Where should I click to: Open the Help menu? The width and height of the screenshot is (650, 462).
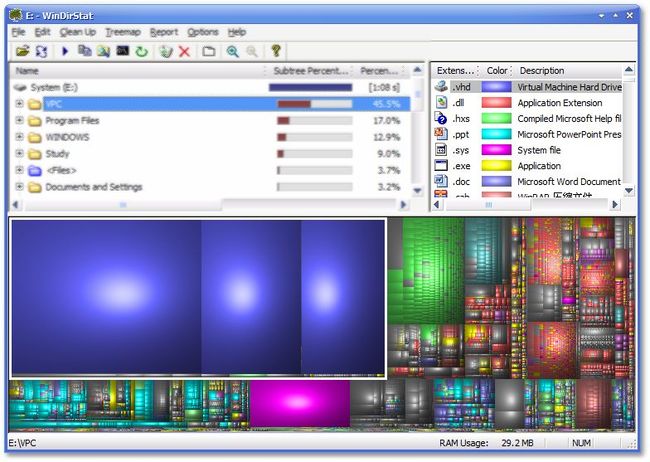237,32
